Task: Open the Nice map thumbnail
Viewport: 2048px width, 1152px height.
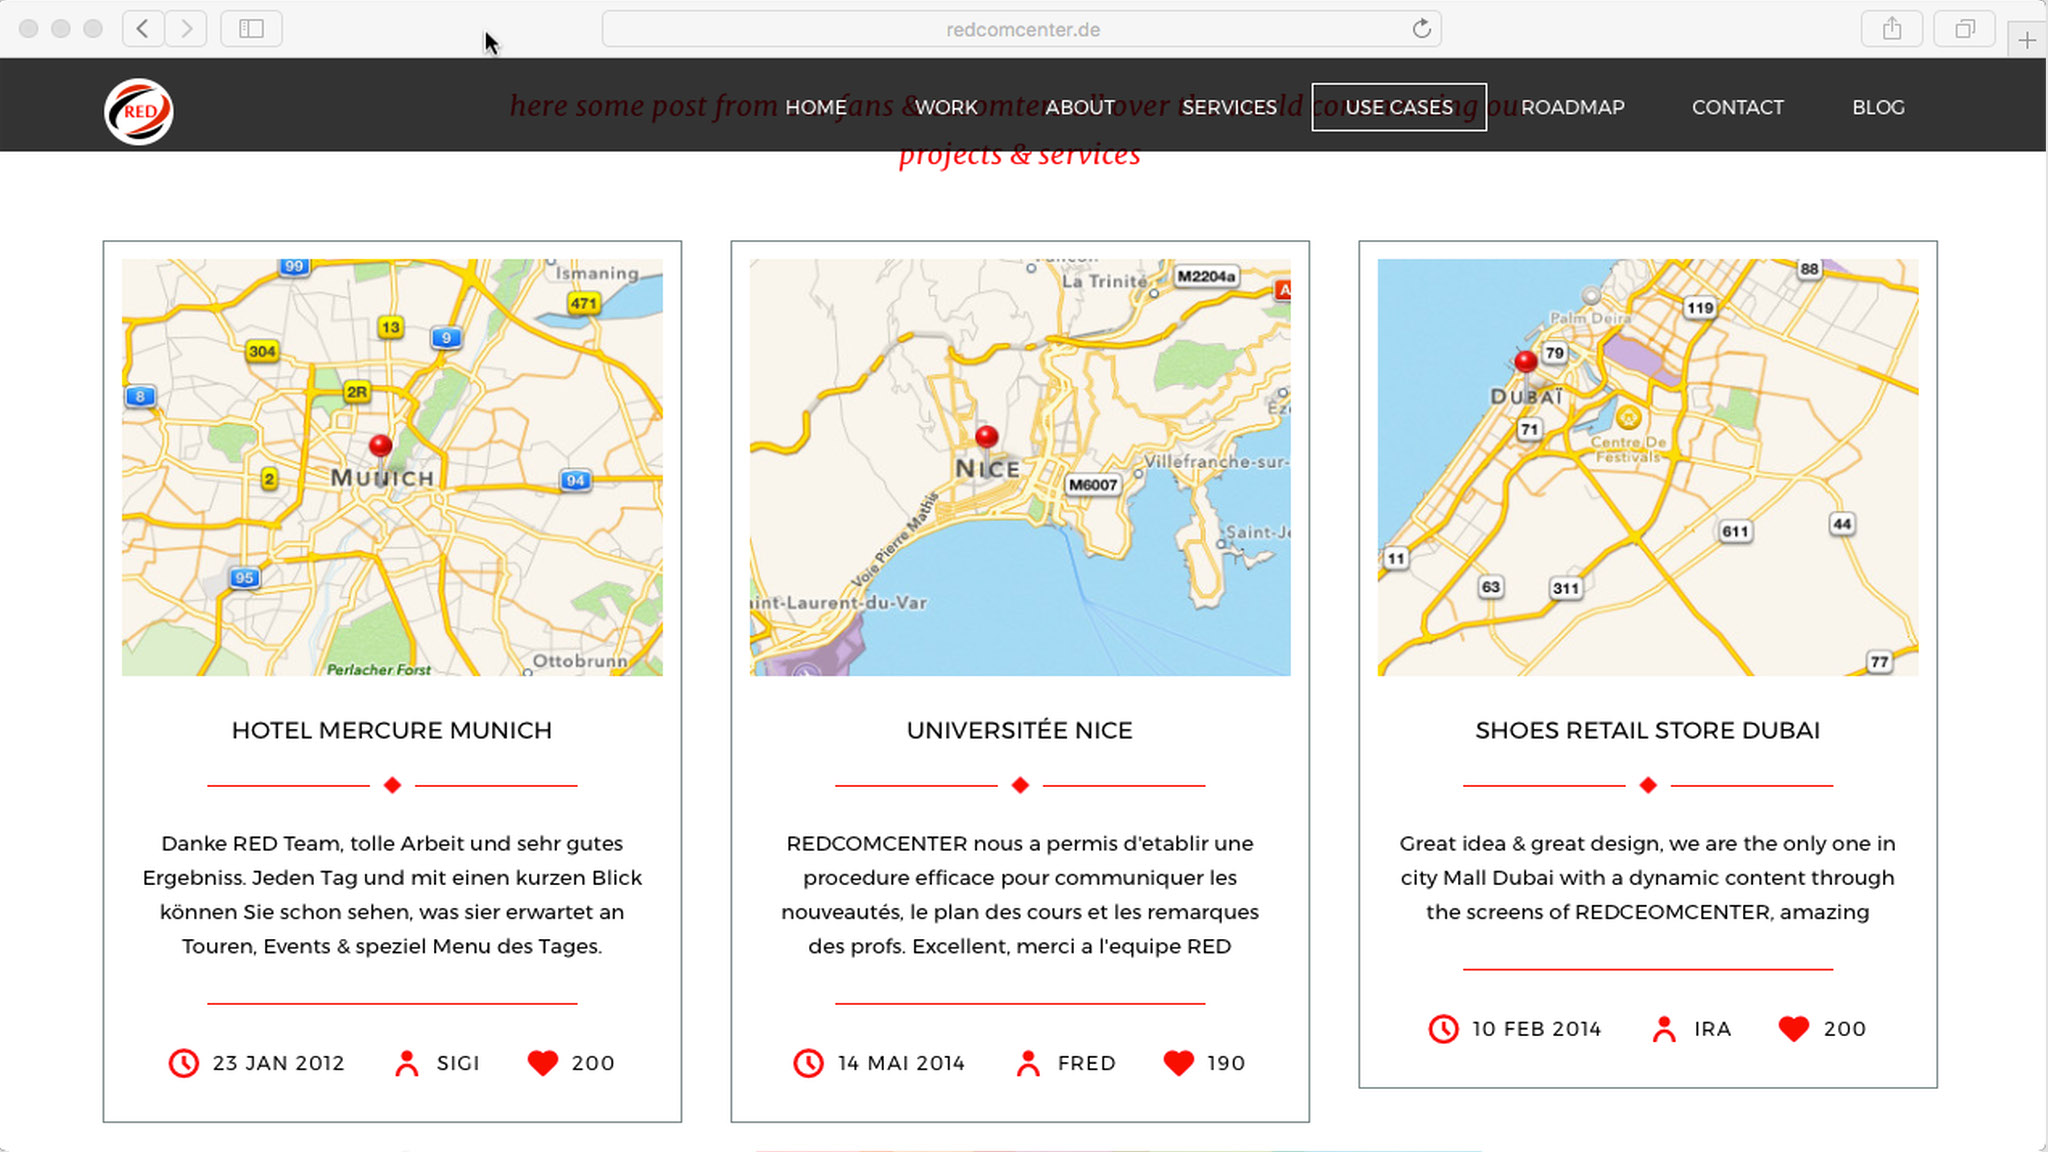Action: (x=1020, y=468)
